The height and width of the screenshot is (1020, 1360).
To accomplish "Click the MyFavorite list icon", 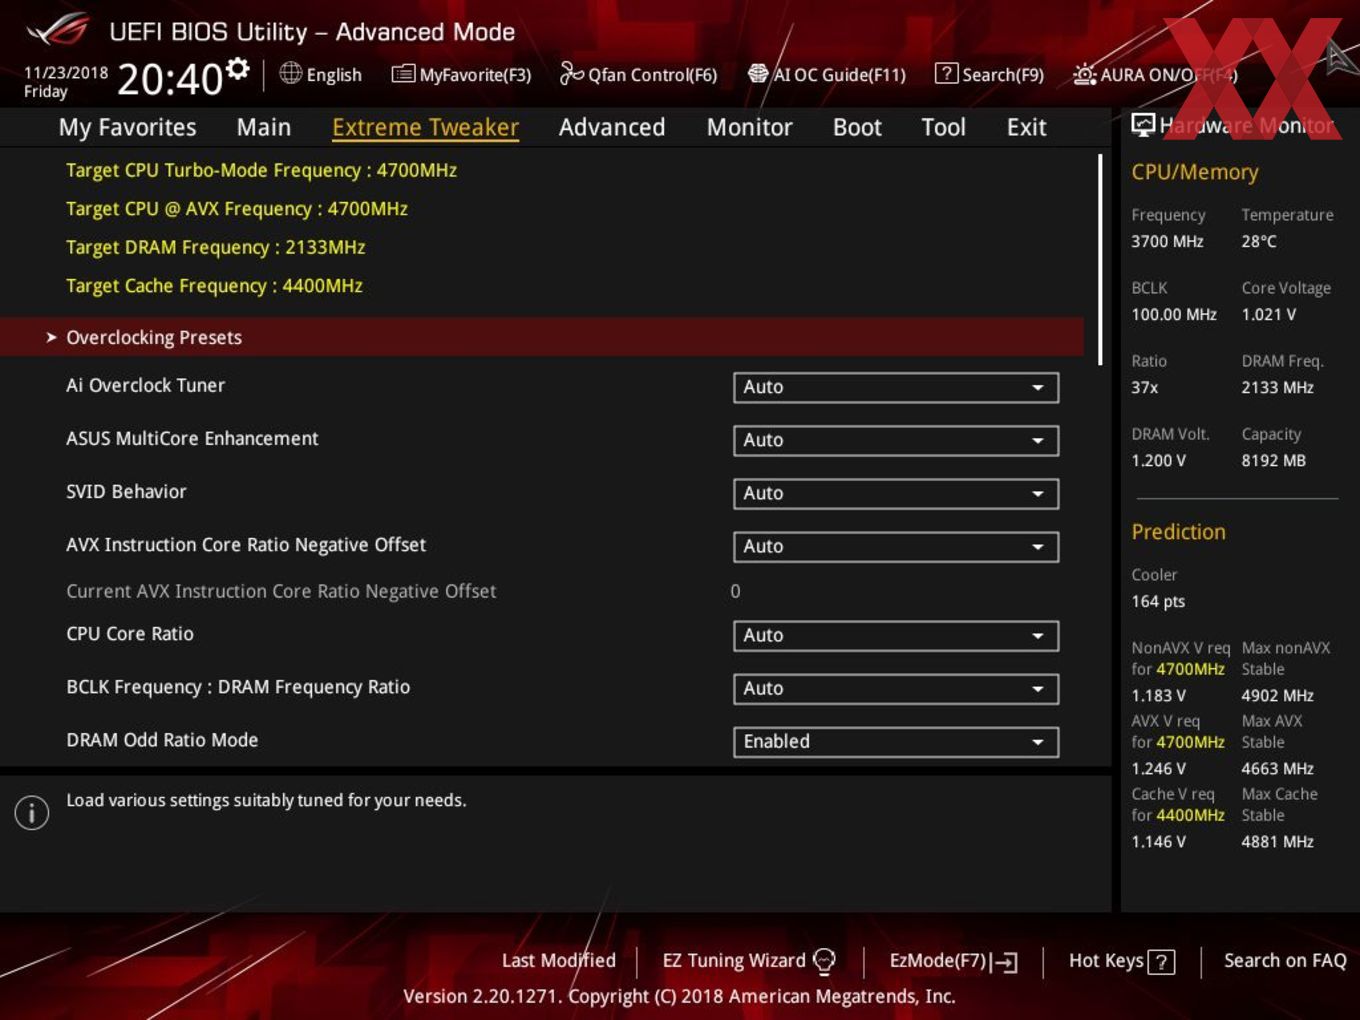I will (403, 74).
